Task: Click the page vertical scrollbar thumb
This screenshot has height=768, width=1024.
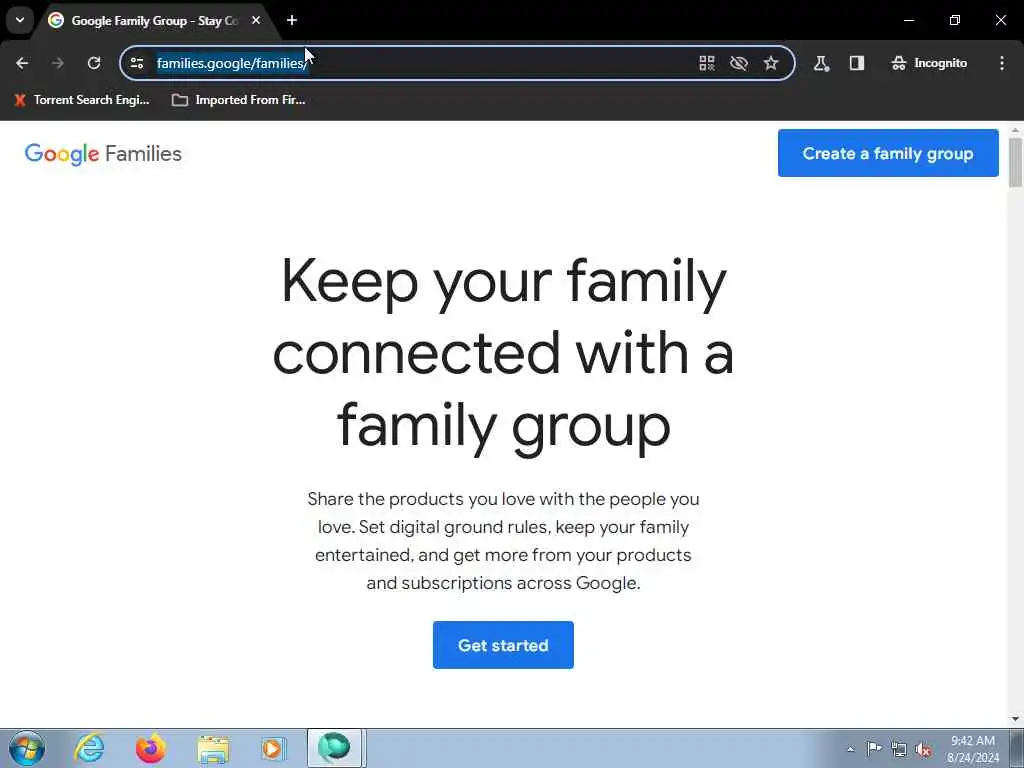Action: coord(1015,162)
